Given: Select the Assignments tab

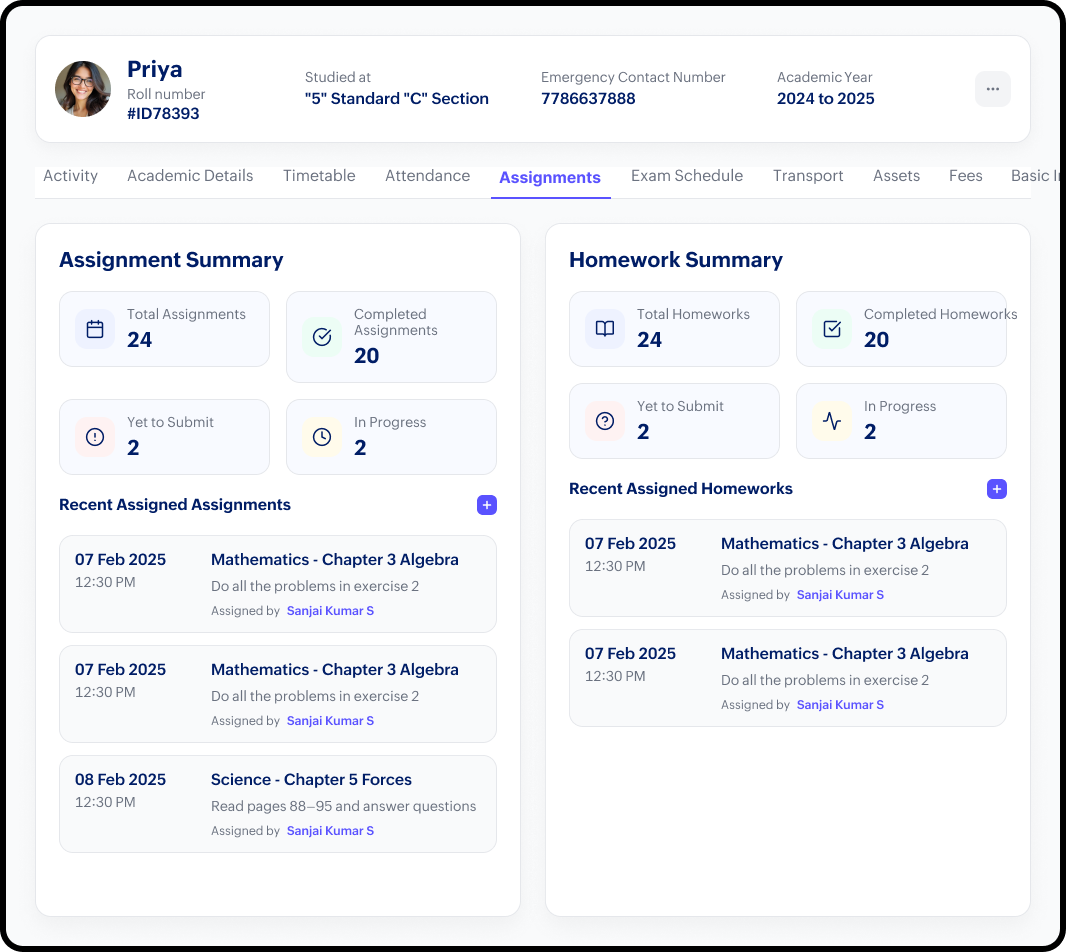Looking at the screenshot, I should click(550, 177).
